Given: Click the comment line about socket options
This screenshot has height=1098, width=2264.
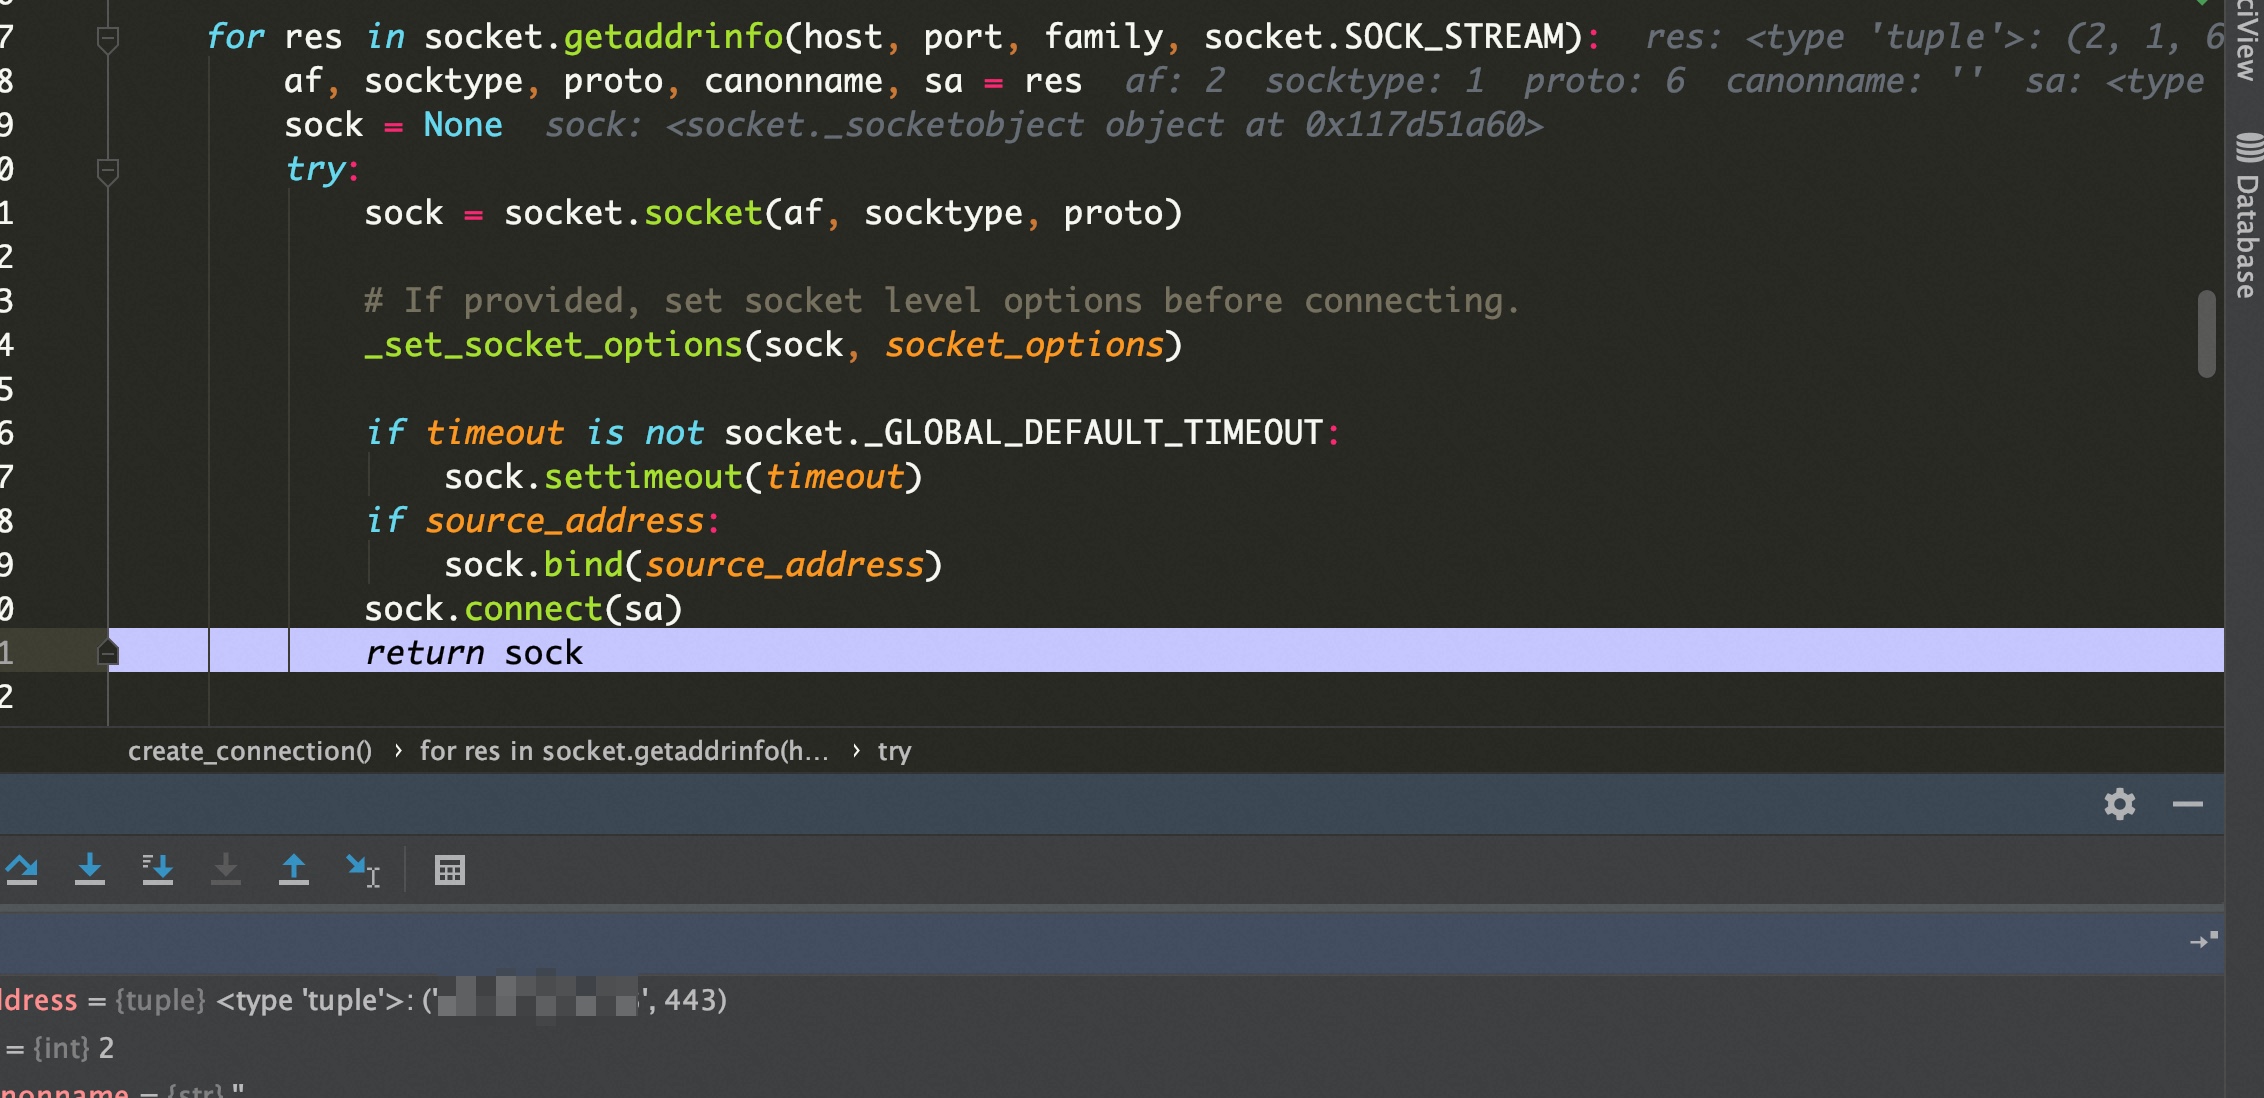Looking at the screenshot, I should (942, 301).
